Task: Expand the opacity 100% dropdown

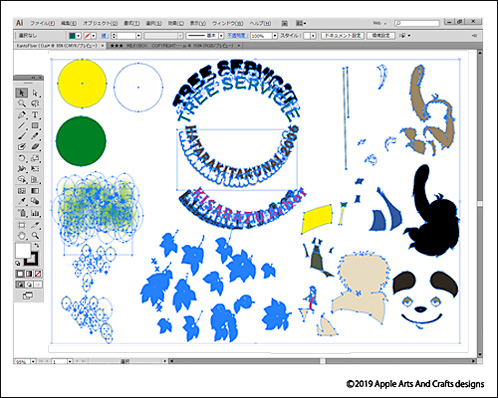Action: click(x=275, y=36)
